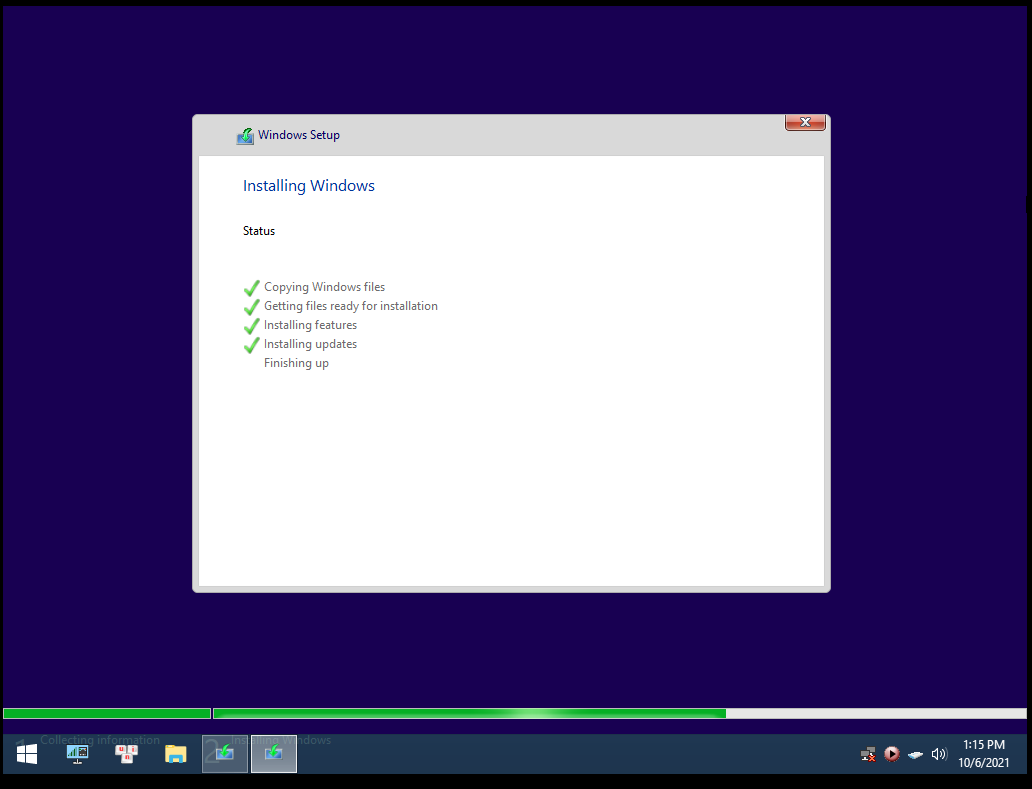Switch to the highlighted Windows Setup taskbar button
This screenshot has height=789, width=1032.
tap(274, 753)
